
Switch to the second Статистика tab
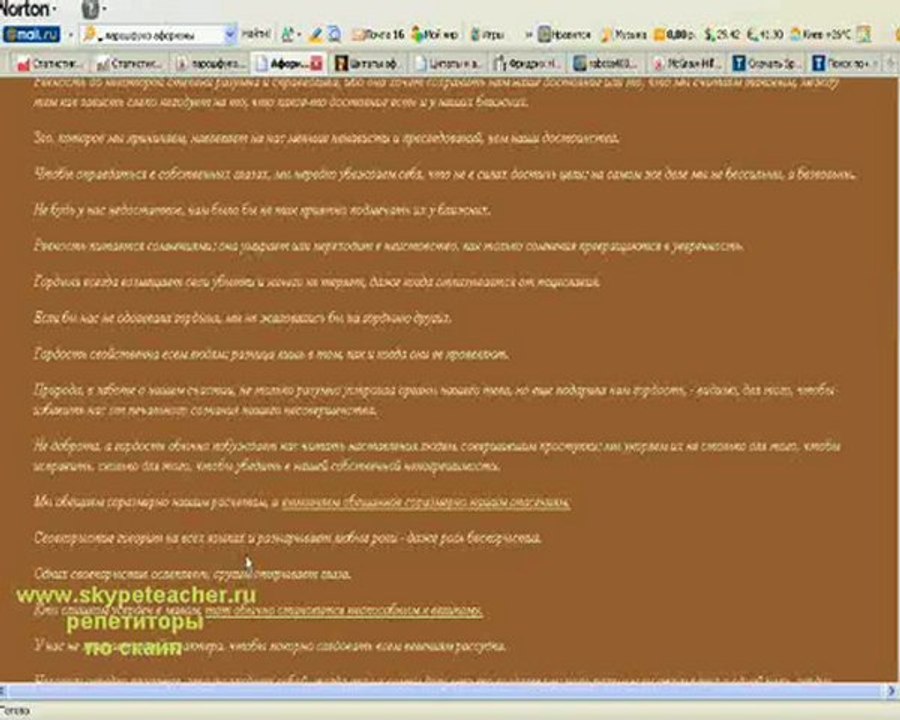129,63
